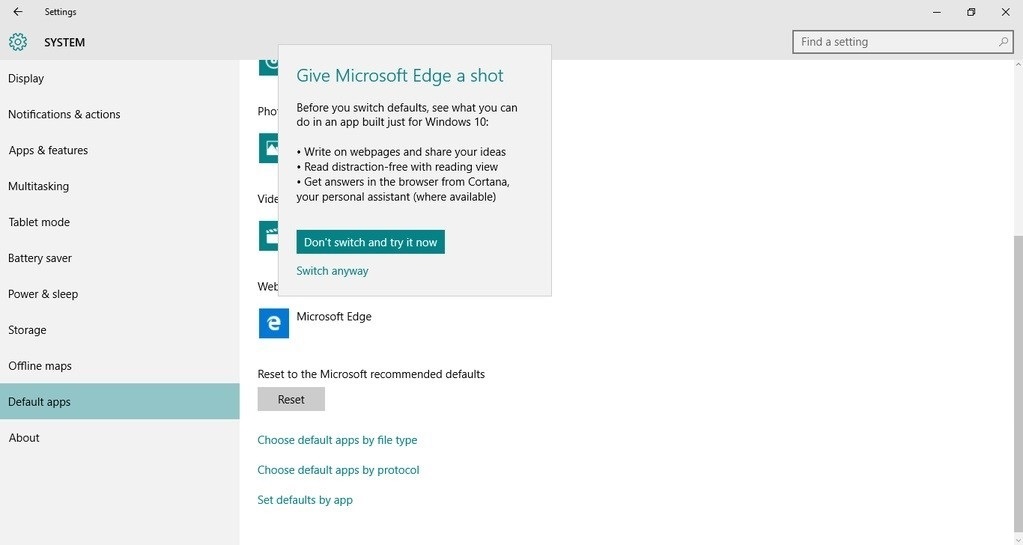Click the magnifier icon in search box
Screen dimensions: 1023x545
click(x=1003, y=42)
